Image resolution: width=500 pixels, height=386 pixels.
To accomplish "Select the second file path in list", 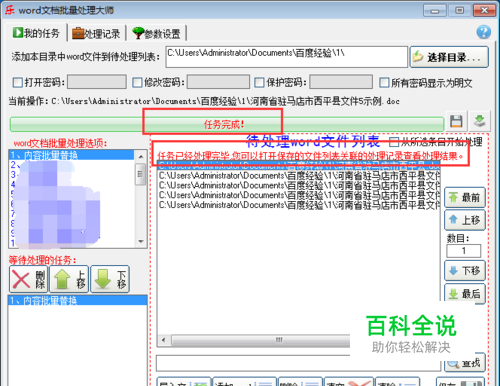I will click(299, 175).
